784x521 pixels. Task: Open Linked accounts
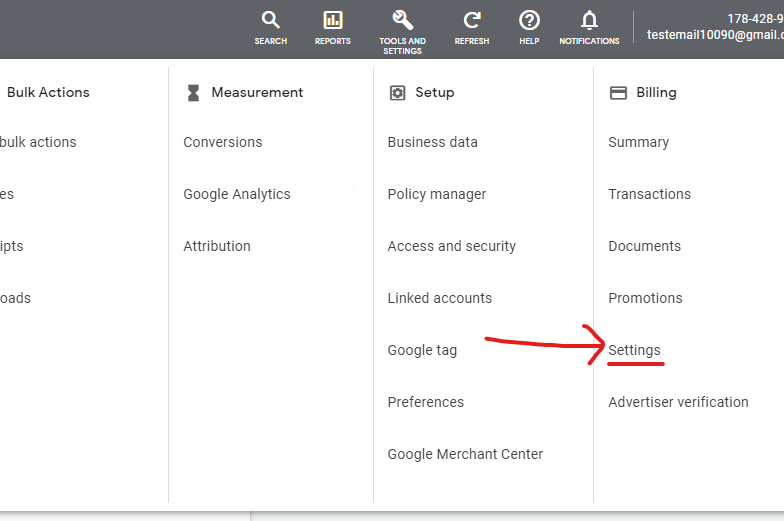pos(440,298)
